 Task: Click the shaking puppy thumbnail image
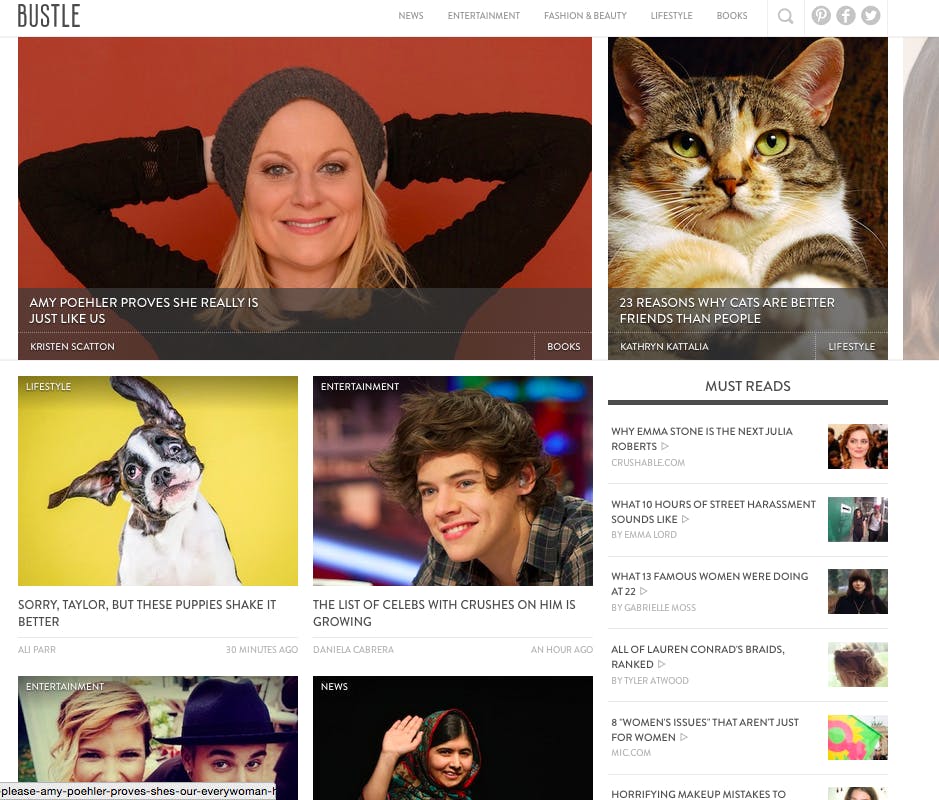click(158, 481)
